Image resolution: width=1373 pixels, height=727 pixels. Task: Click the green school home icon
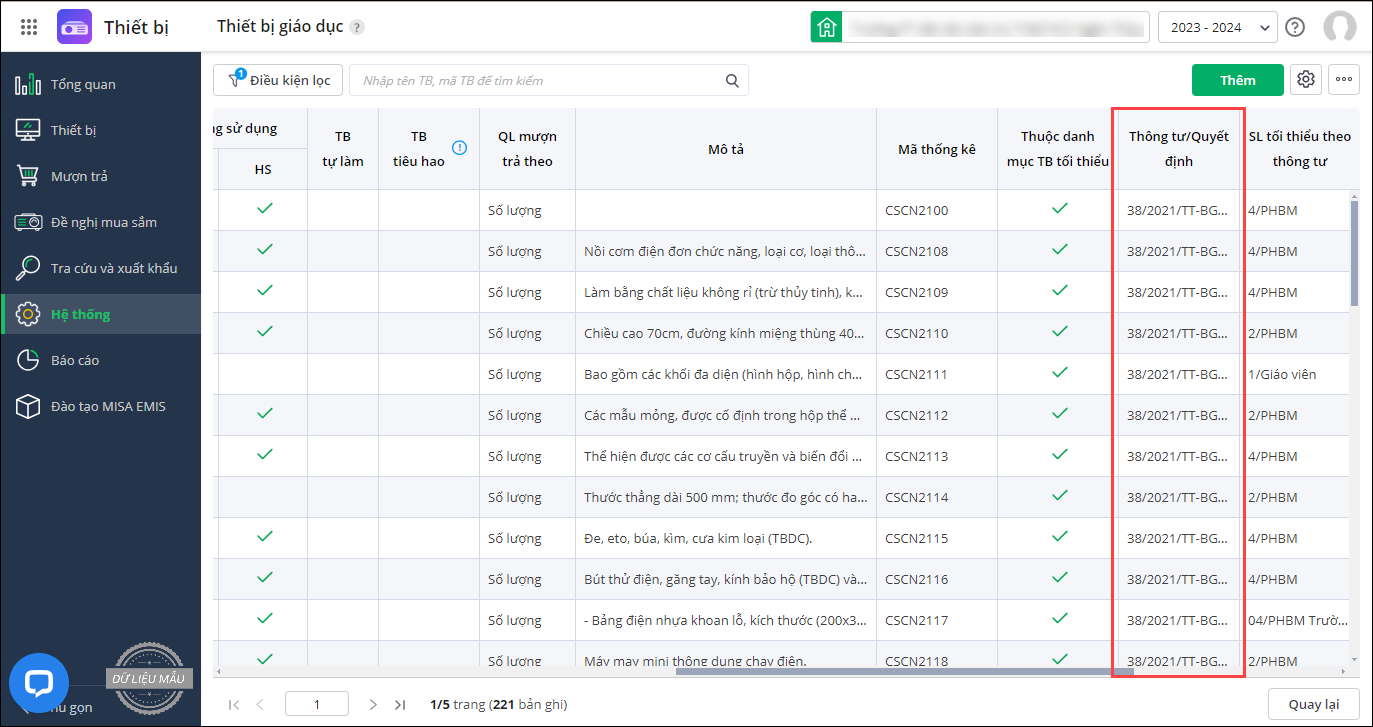point(826,27)
